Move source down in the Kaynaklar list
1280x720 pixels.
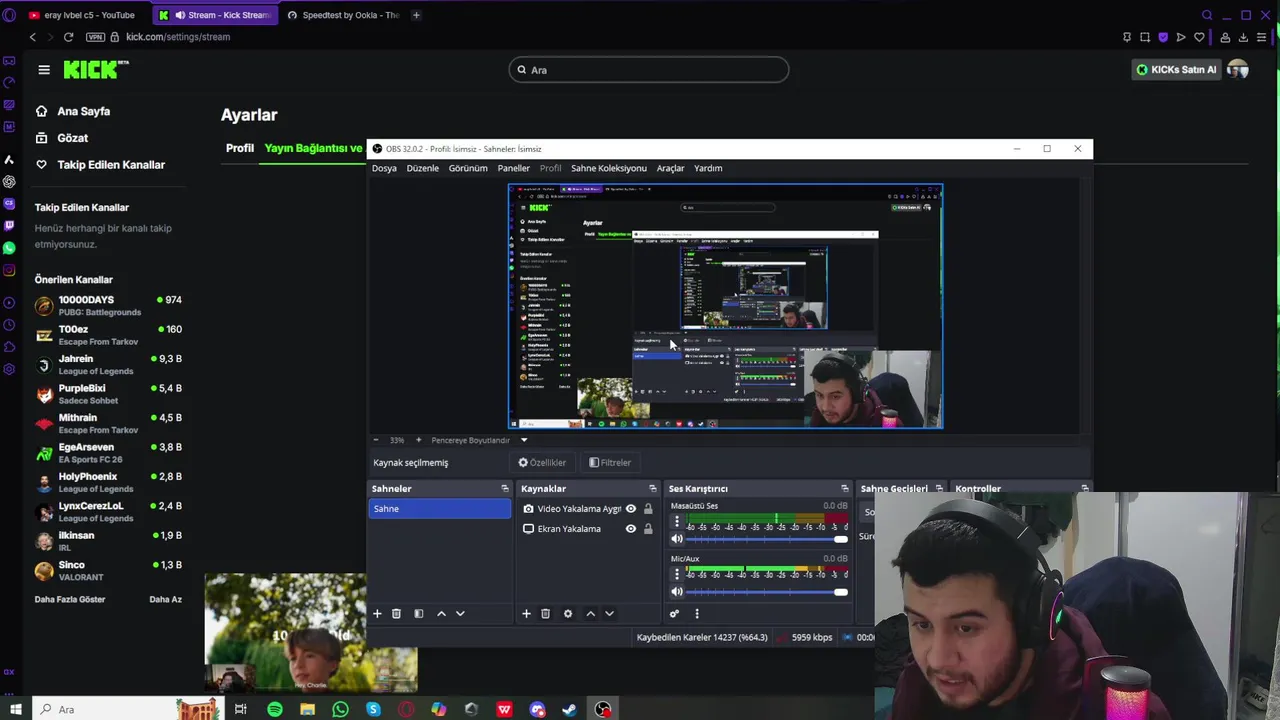pyautogui.click(x=609, y=613)
